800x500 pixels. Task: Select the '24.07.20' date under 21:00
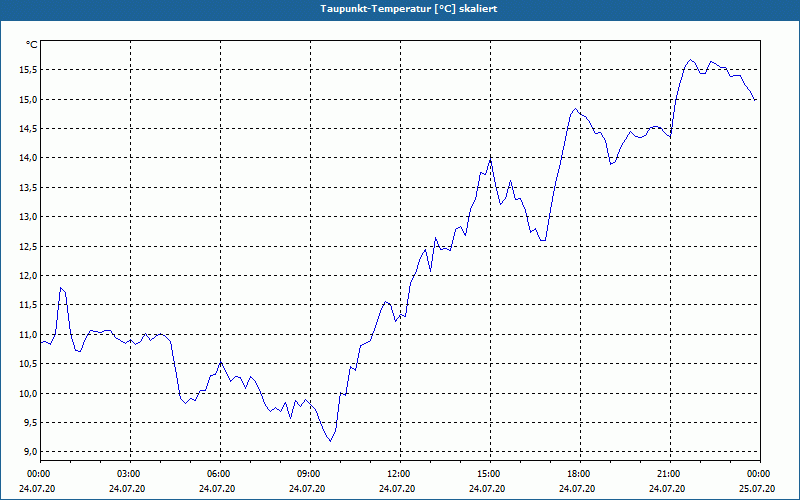[667, 489]
